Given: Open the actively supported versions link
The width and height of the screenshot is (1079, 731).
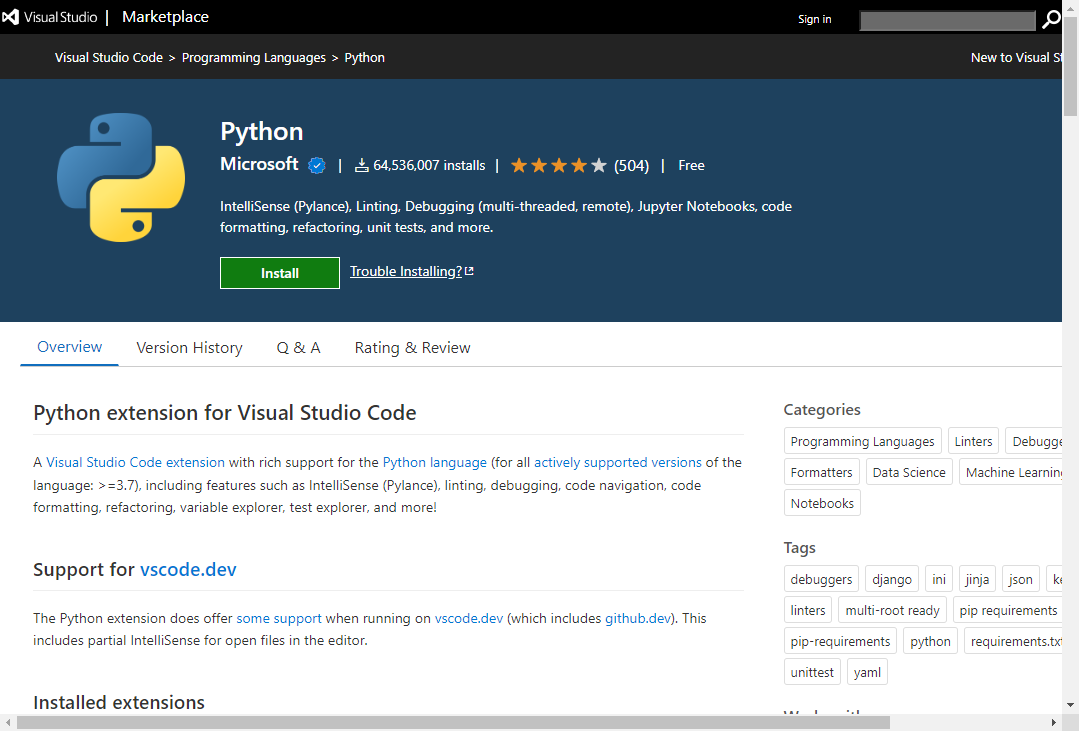Looking at the screenshot, I should [x=618, y=463].
